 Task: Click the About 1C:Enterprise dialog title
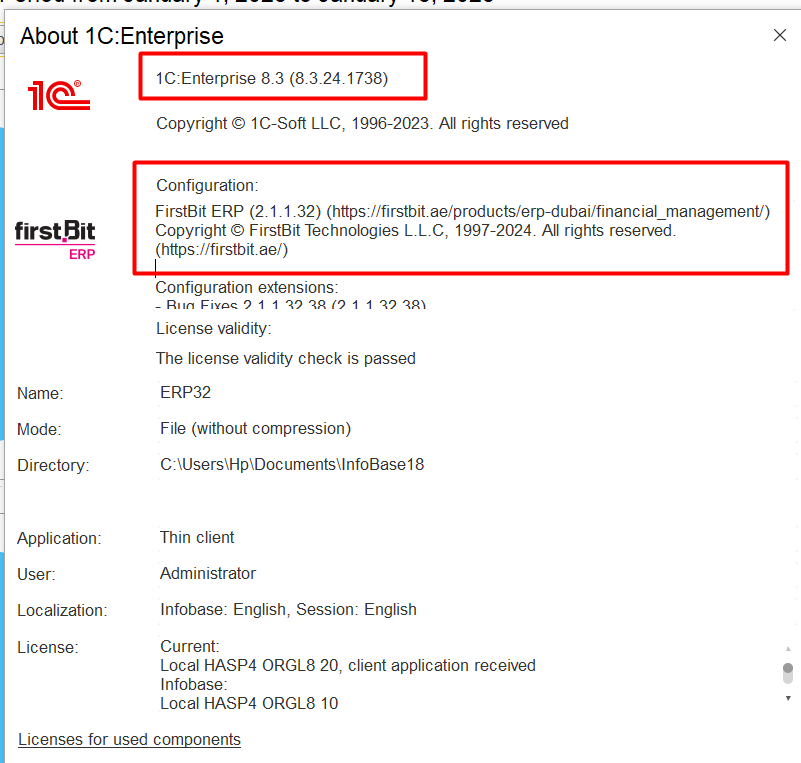(122, 36)
